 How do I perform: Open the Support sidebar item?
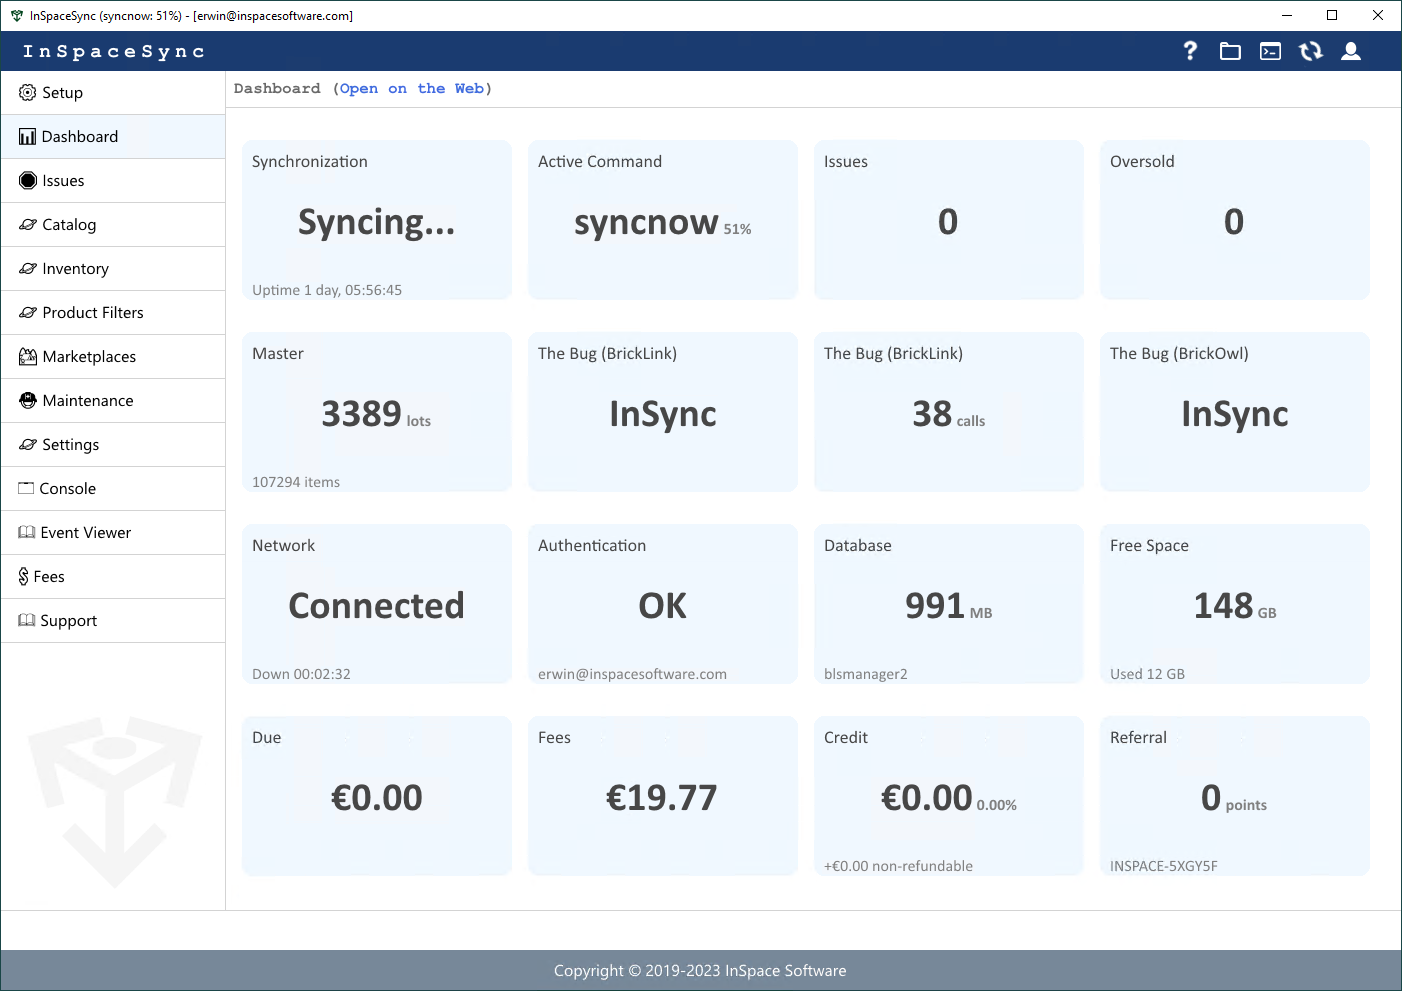tap(68, 621)
